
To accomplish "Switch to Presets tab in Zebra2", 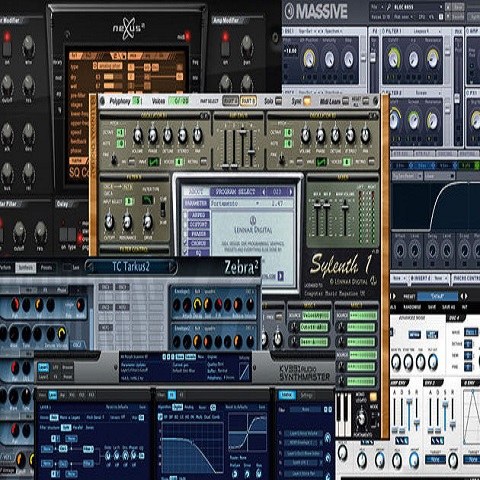I will (x=46, y=267).
